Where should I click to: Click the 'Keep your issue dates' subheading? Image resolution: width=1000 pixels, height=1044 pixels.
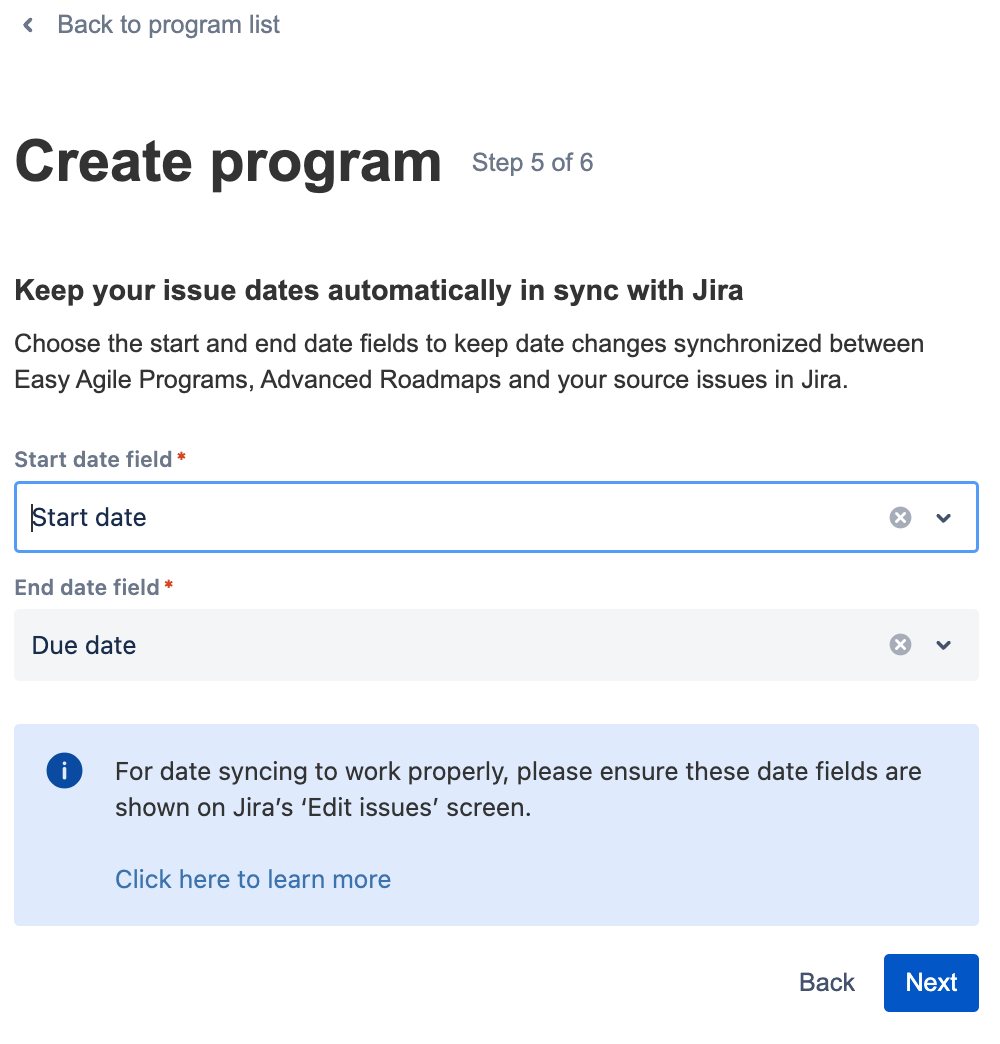[378, 292]
